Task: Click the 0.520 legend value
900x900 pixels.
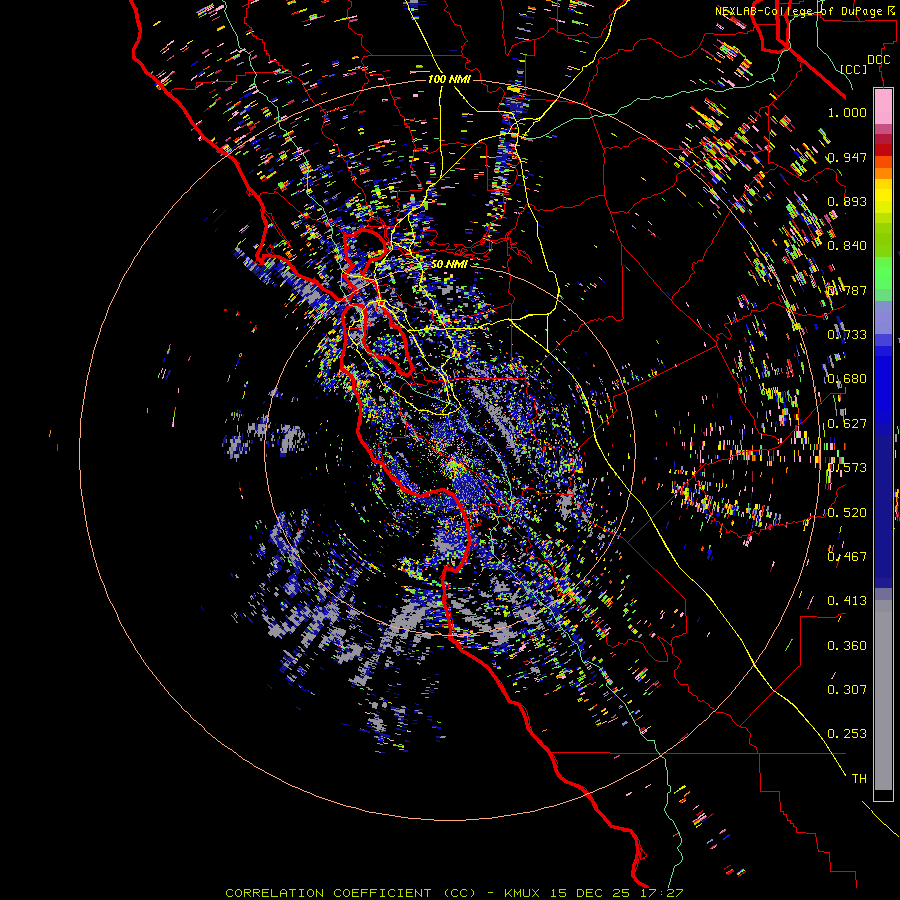Action: (x=847, y=513)
